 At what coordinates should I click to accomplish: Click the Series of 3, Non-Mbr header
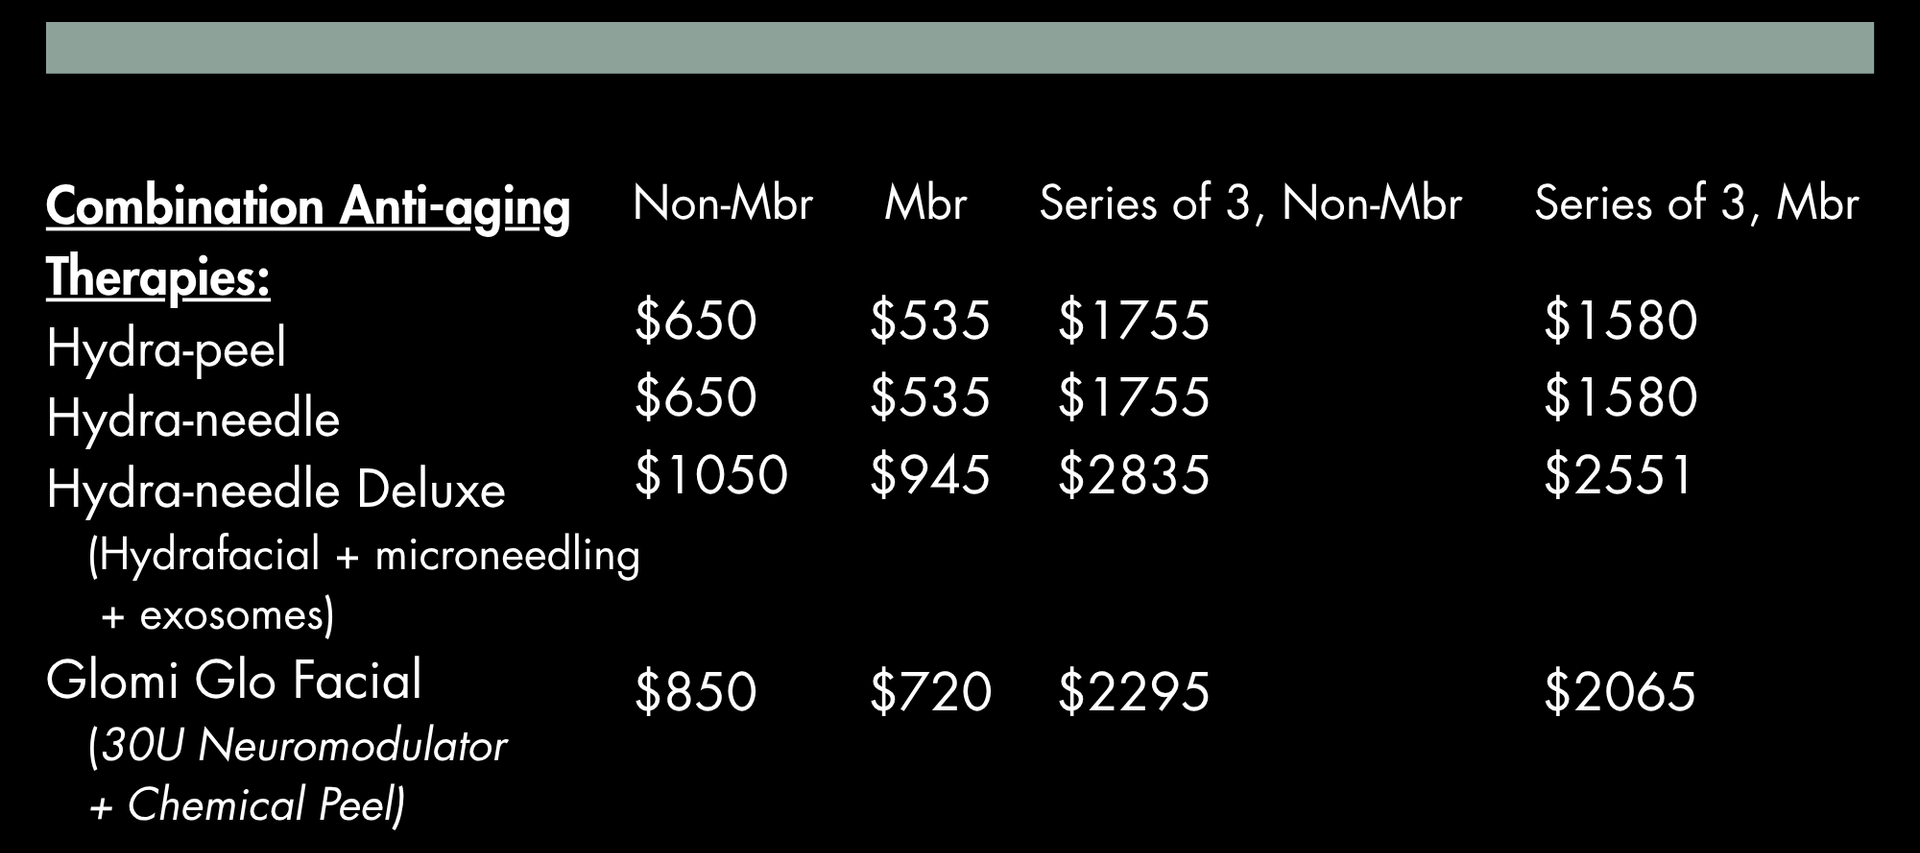[x=1250, y=204]
